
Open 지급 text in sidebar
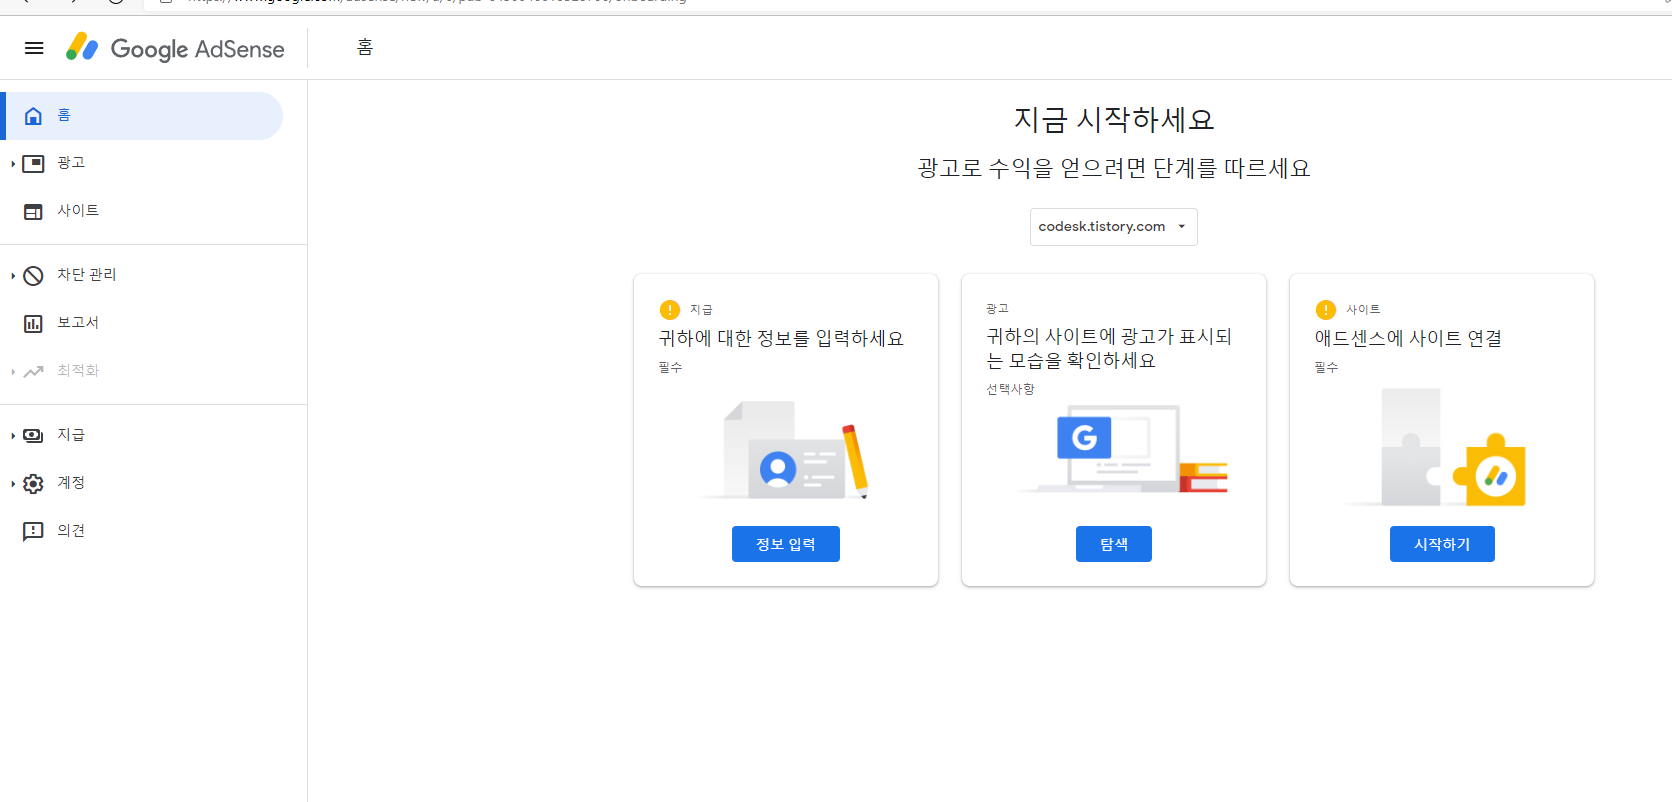(71, 434)
